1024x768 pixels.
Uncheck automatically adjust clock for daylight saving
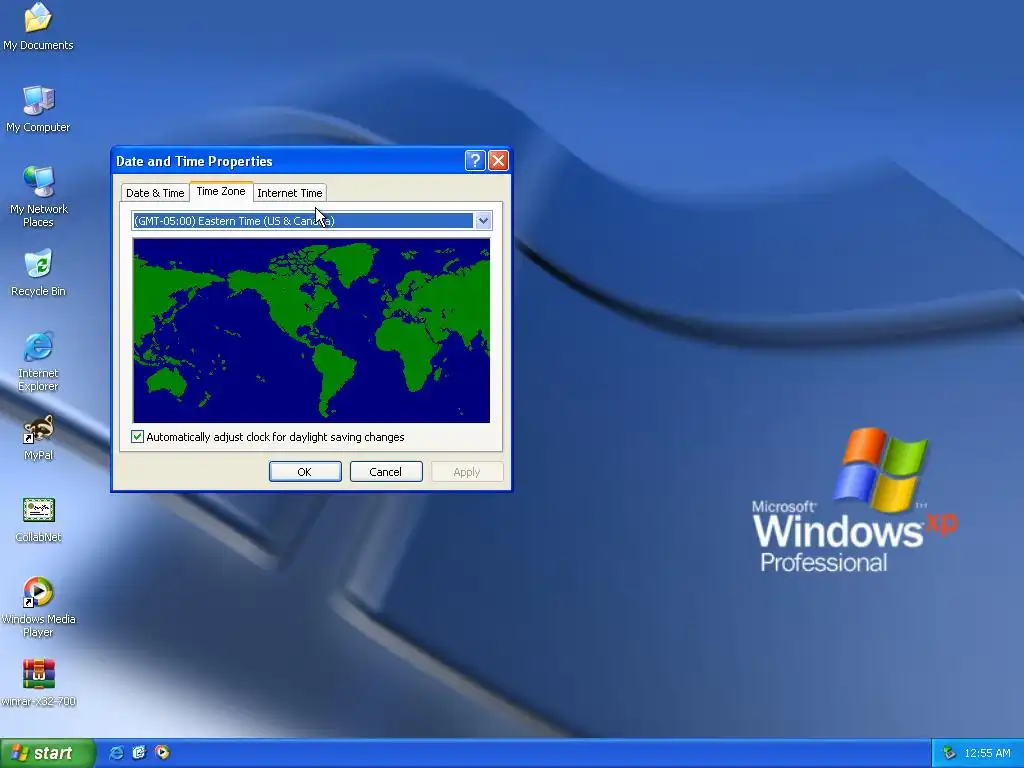[137, 437]
